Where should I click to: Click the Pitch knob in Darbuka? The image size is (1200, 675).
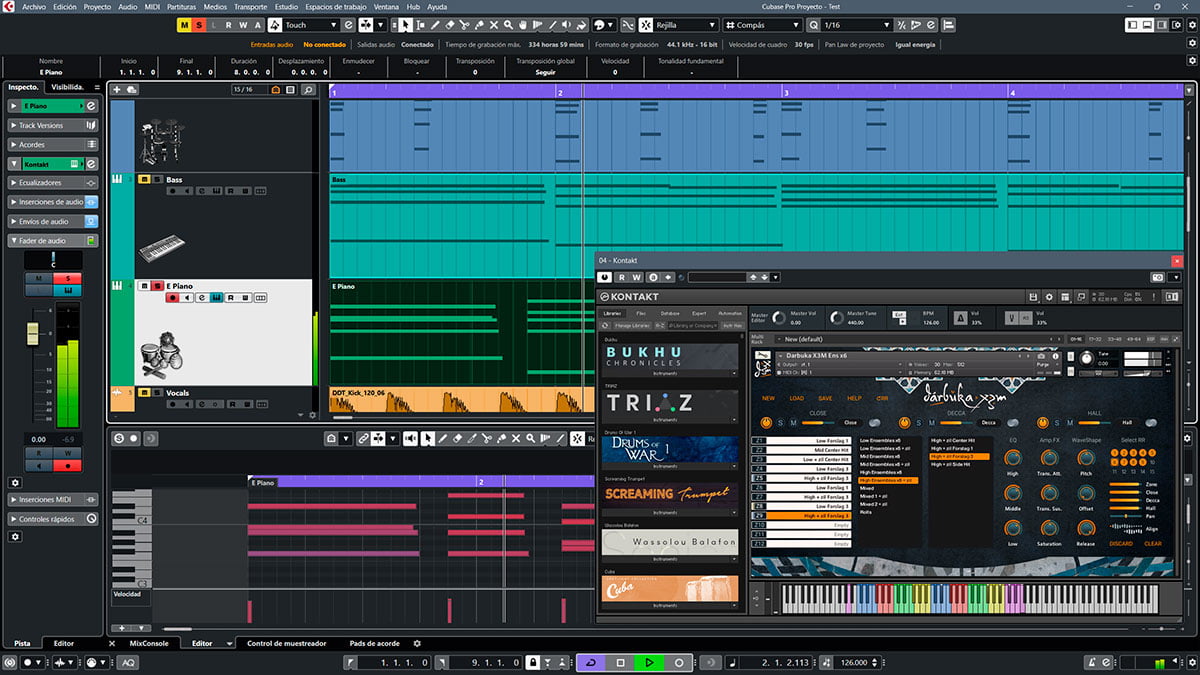point(1086,458)
